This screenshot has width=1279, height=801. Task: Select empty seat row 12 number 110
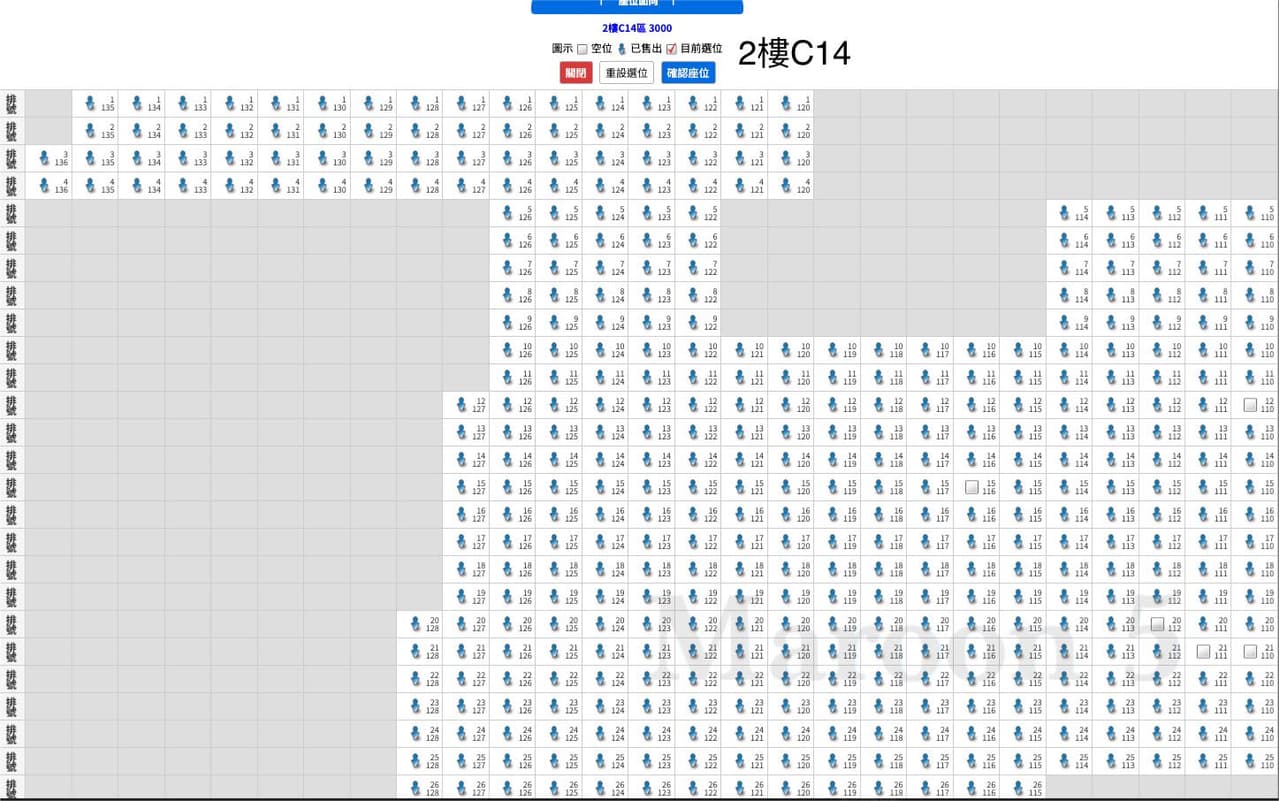1250,405
